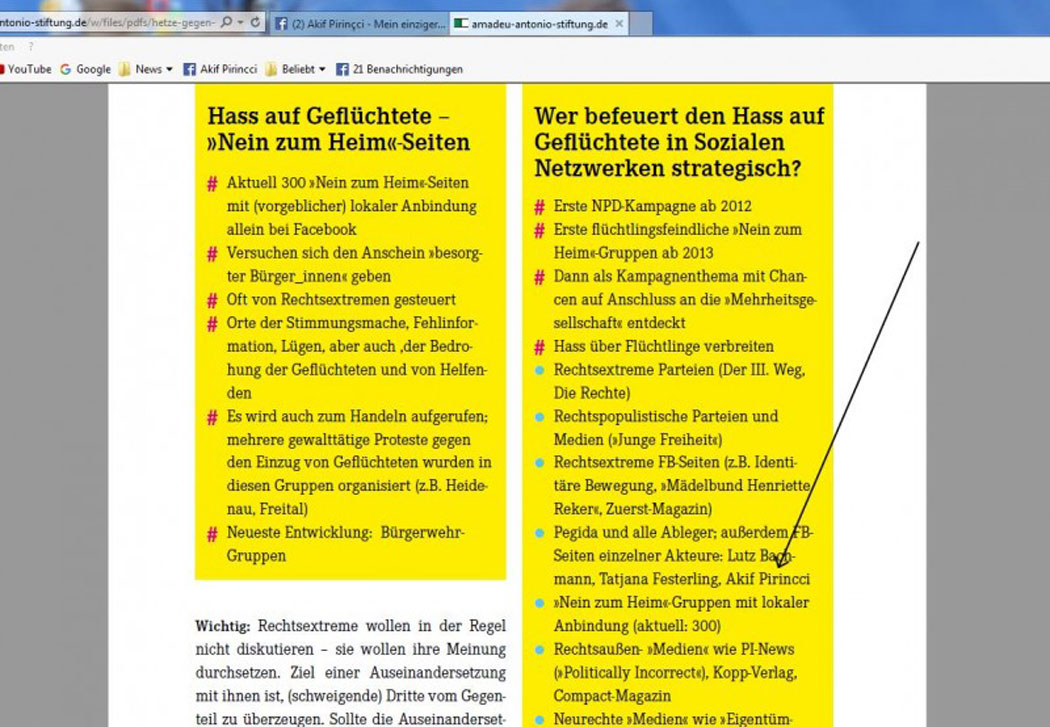Click the heading line "Wer befeuert den Hass auf"

pos(679,116)
